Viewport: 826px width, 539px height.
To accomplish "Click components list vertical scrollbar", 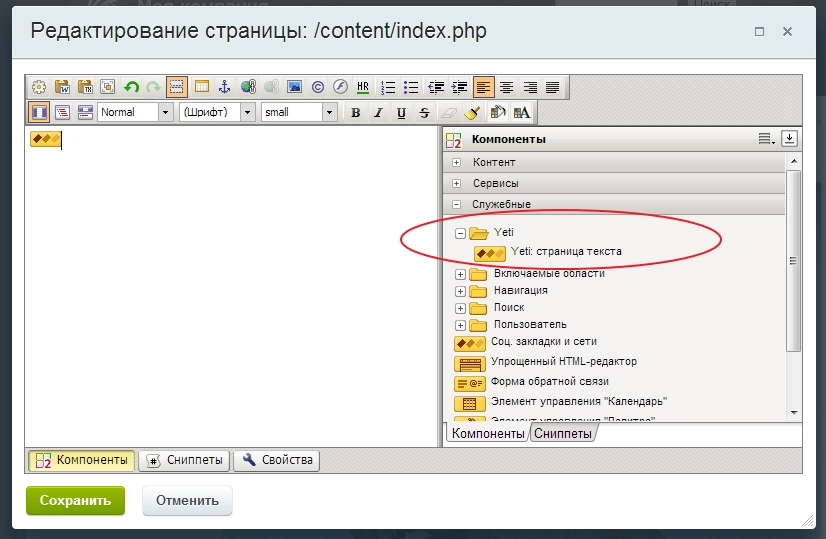I will pos(793,261).
